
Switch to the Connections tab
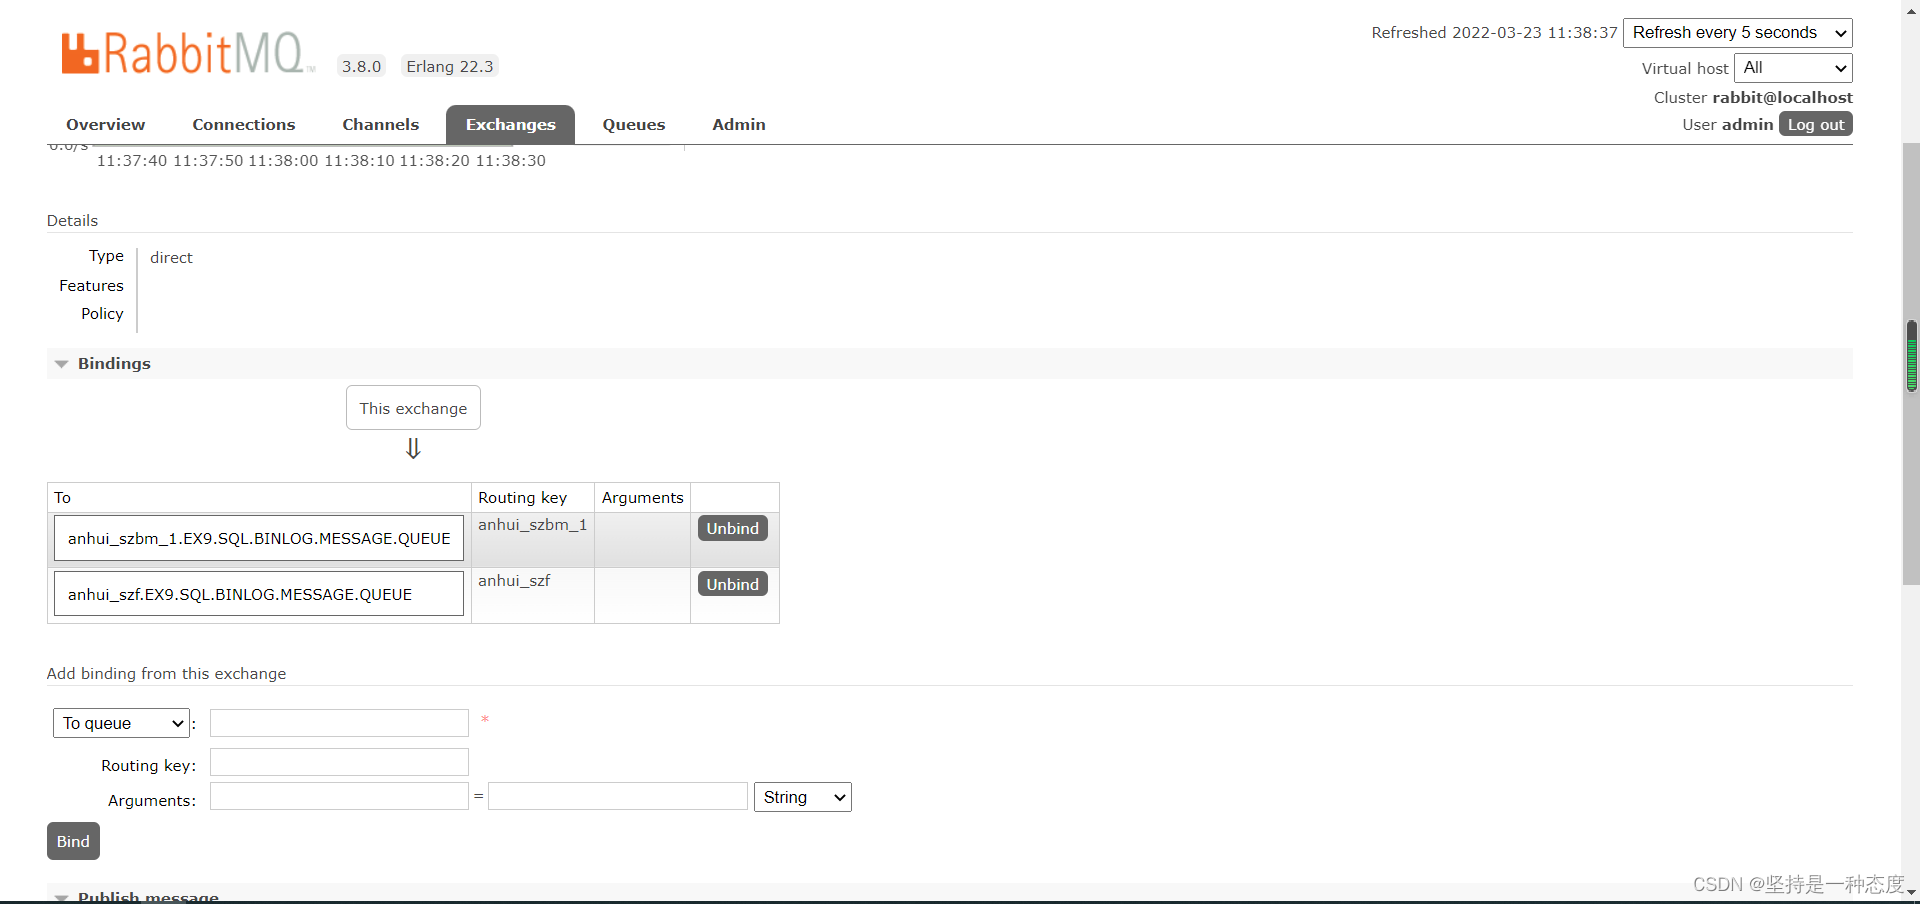[x=243, y=125]
